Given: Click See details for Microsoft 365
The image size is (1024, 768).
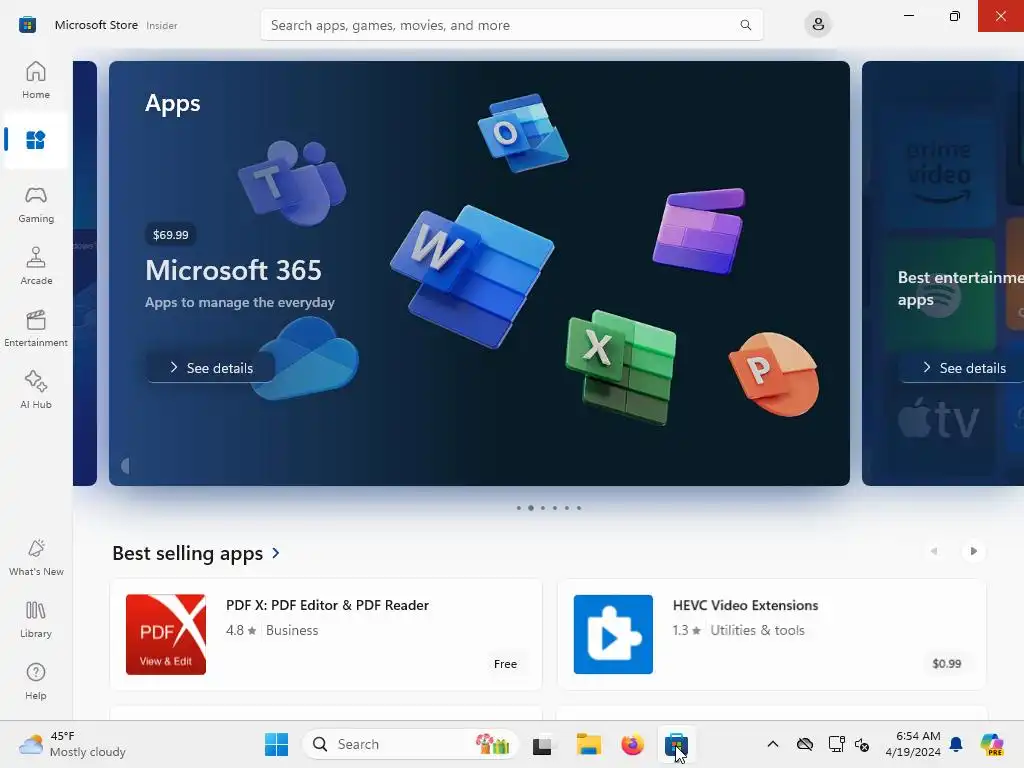Looking at the screenshot, I should (211, 368).
